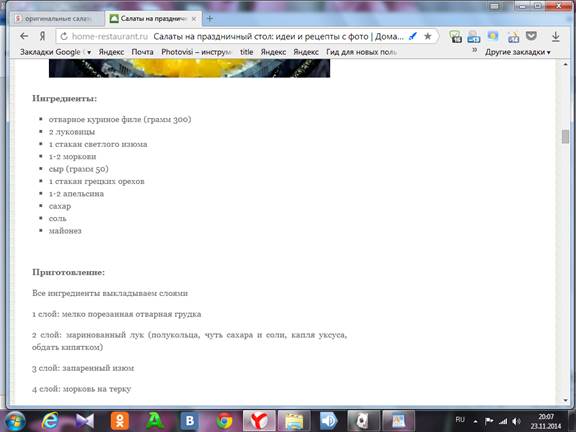Click the 'Приготовление:' heading
Screen dimensions: 576x432
pos(68,272)
